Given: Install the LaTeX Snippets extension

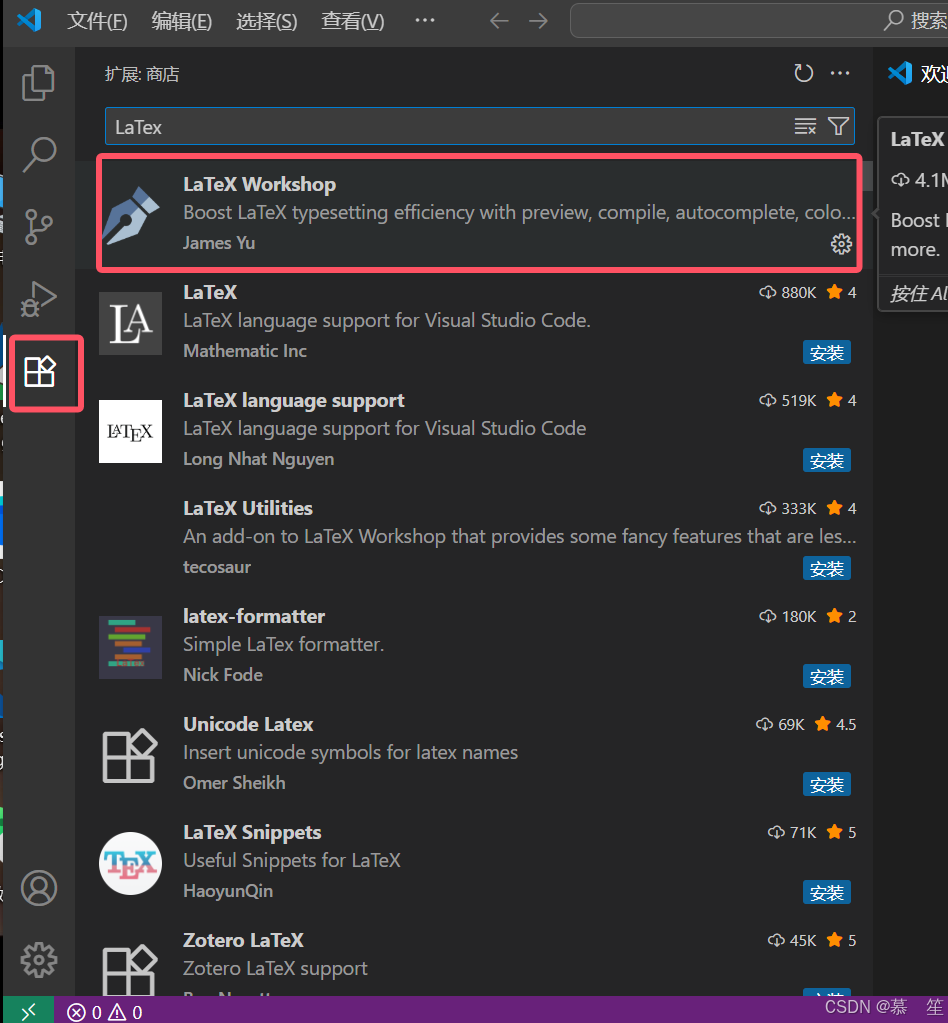Looking at the screenshot, I should (x=827, y=893).
